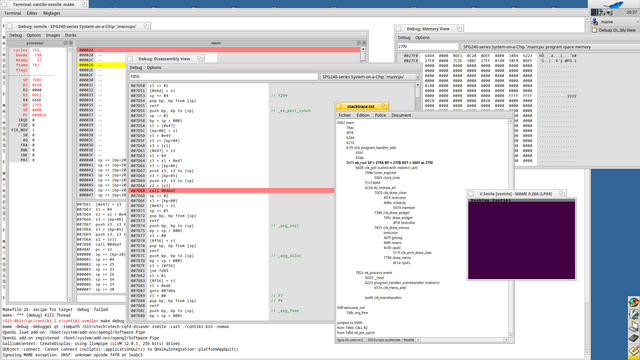Float the dasm dock panel
Viewport: 640px width, 360px height.
coord(359,43)
